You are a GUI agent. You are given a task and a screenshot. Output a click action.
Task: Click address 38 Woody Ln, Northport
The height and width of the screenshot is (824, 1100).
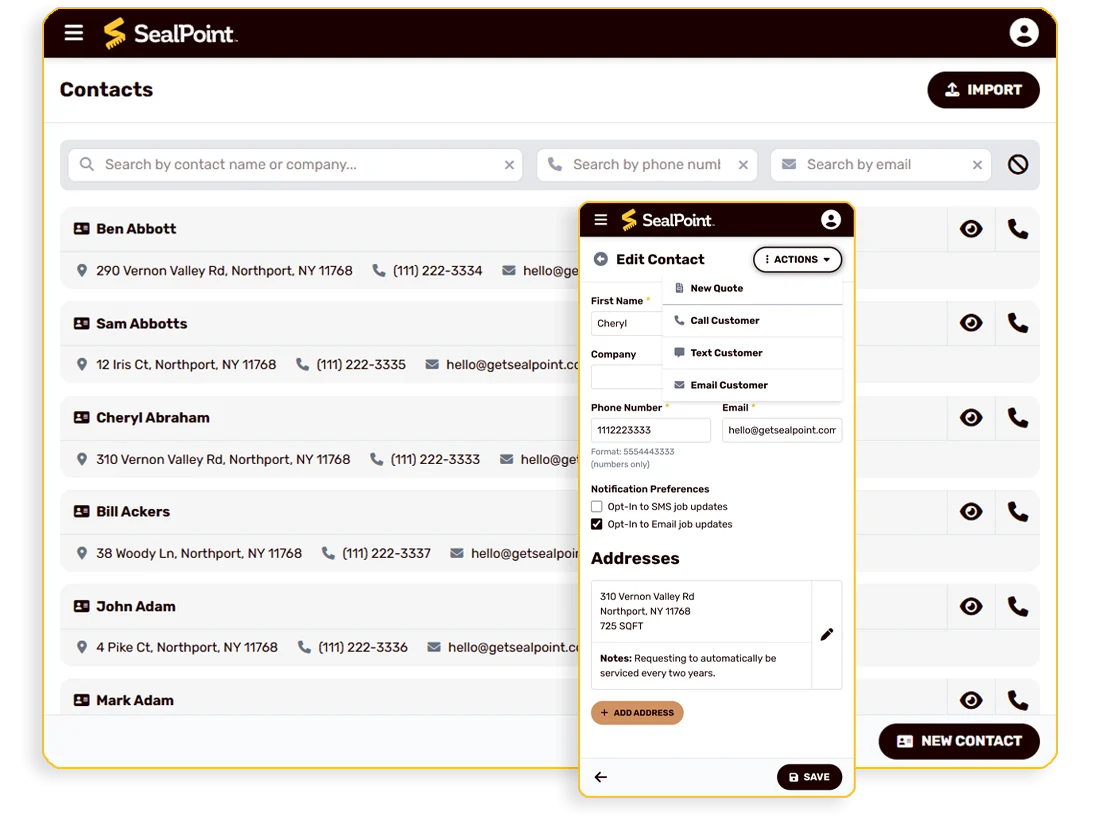pos(199,553)
